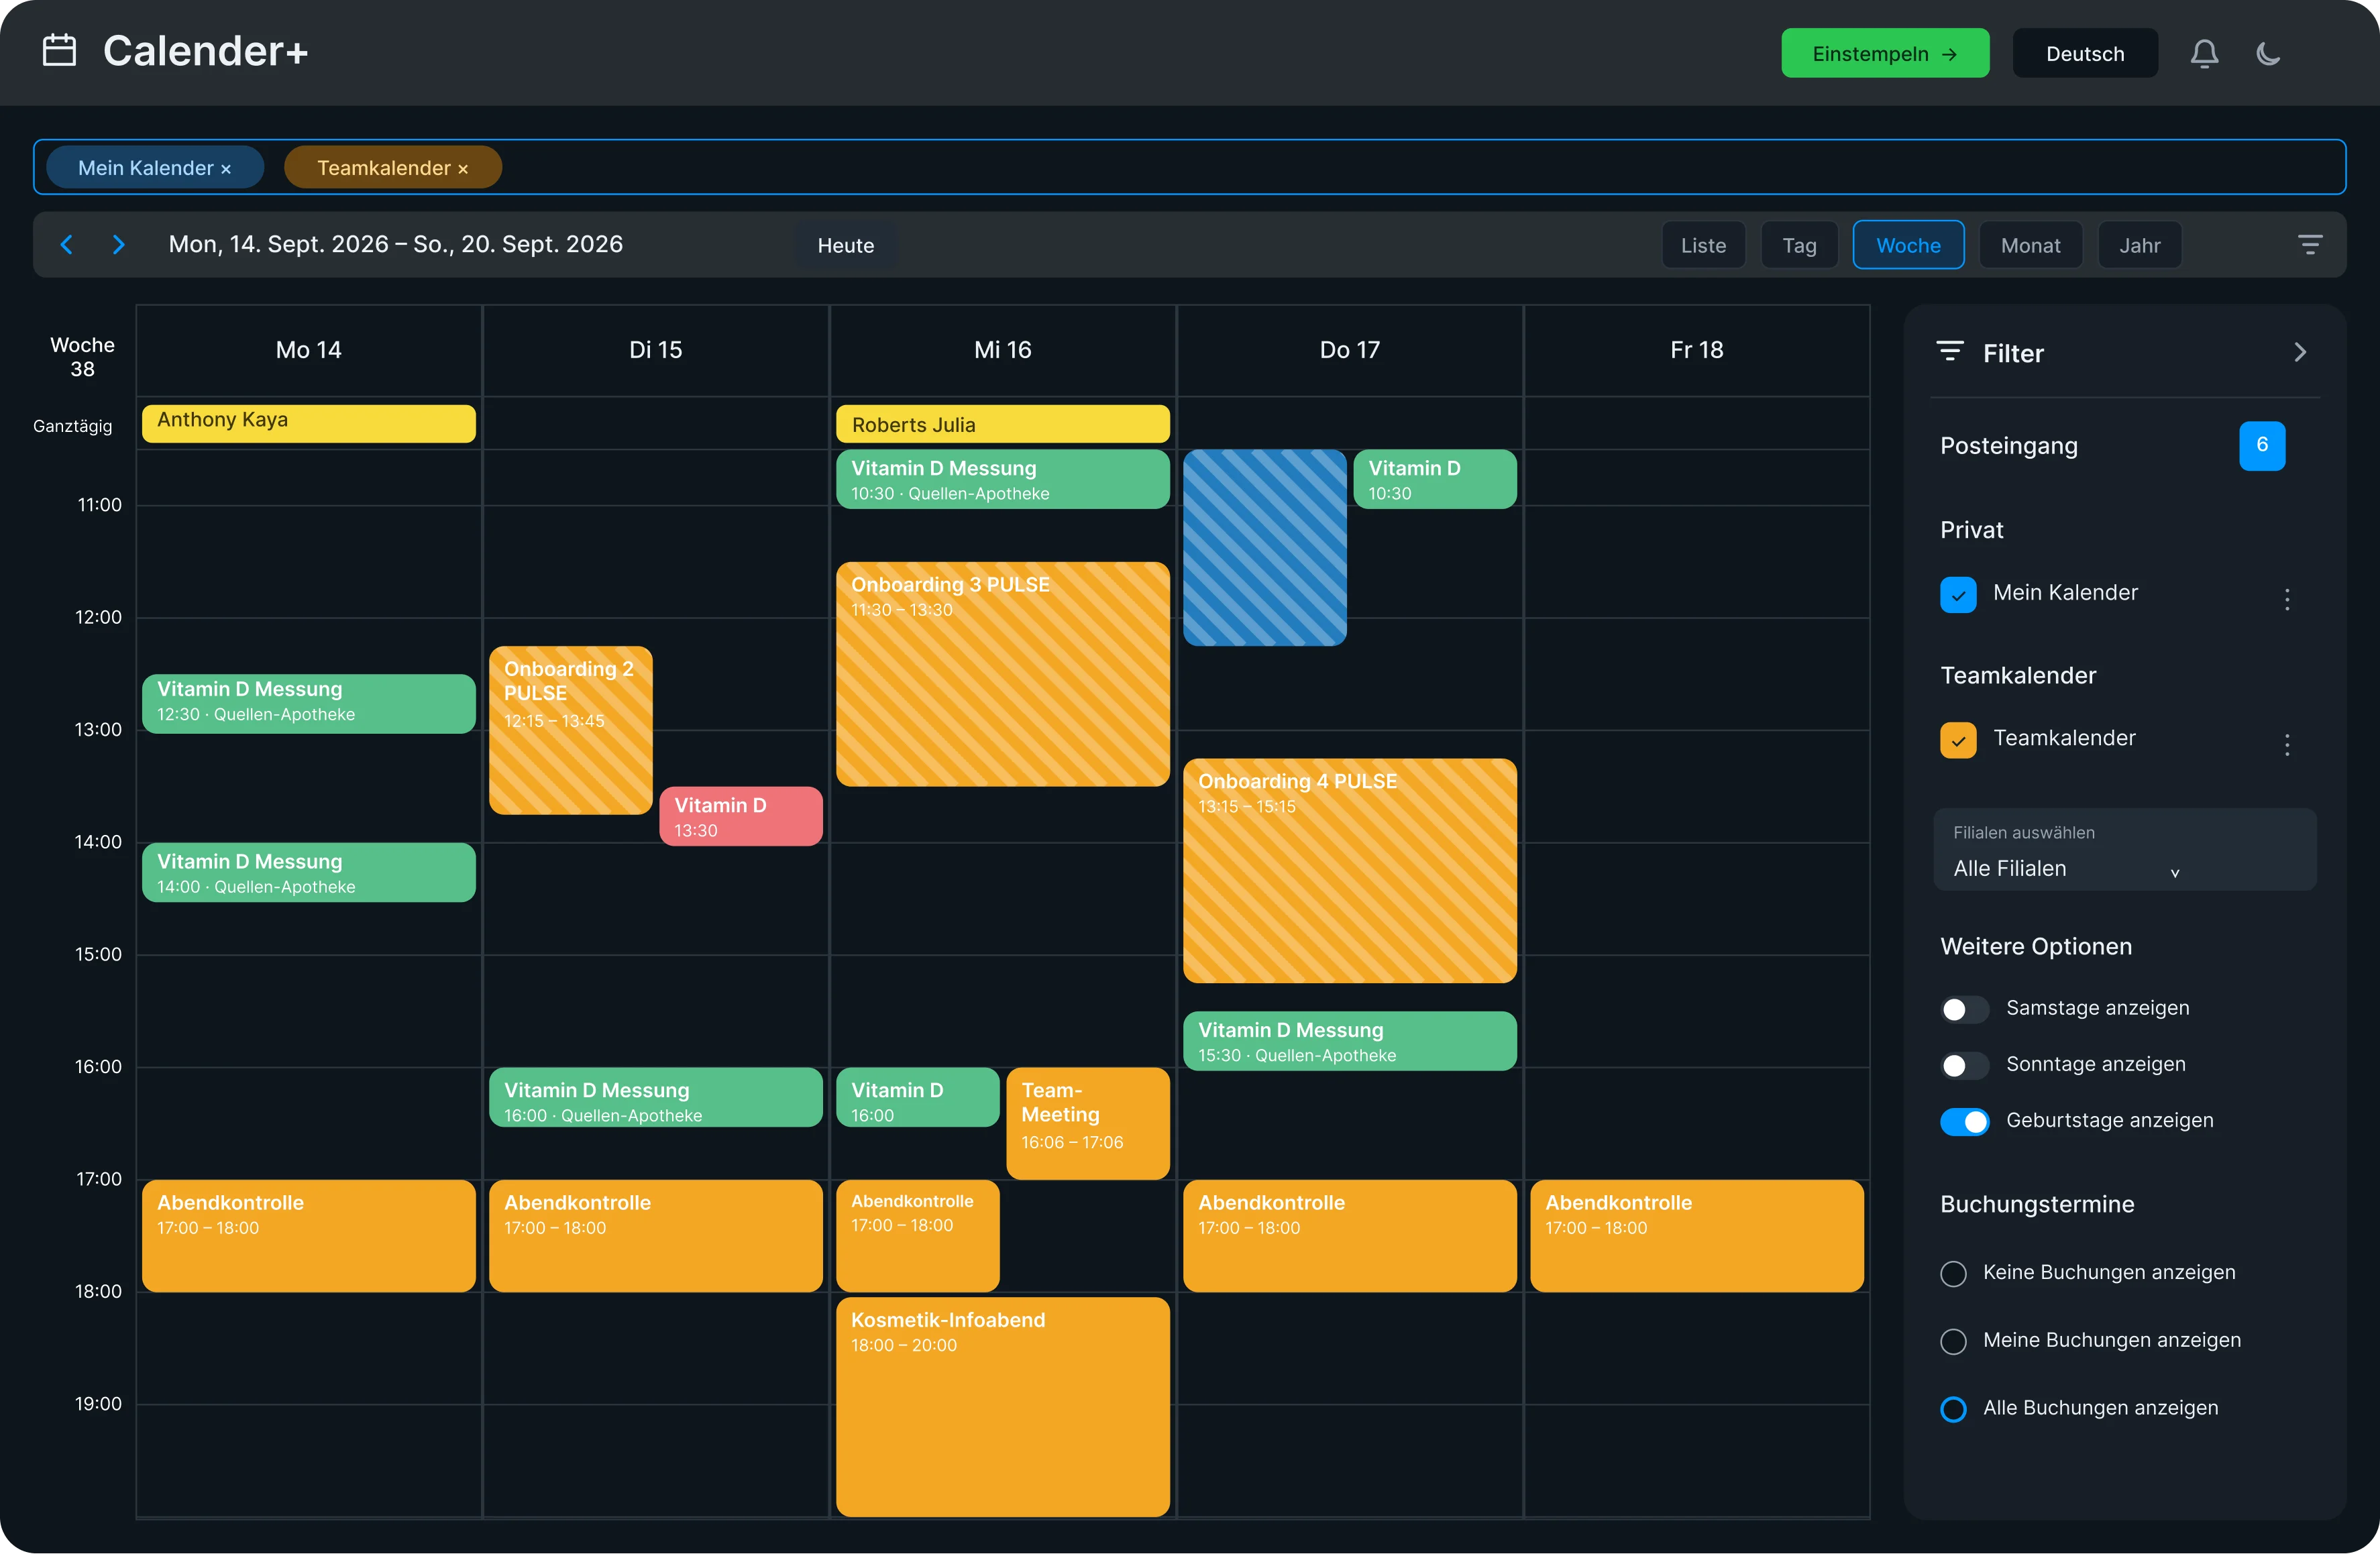This screenshot has height=1554, width=2380.
Task: Remove Mein Kalender tag with x
Action: click(226, 169)
